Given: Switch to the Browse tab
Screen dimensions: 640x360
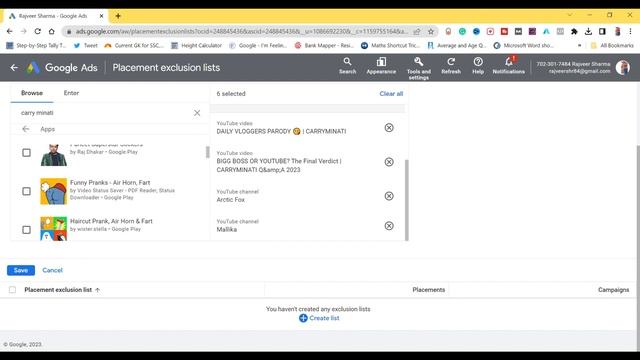Looking at the screenshot, I should [x=32, y=93].
